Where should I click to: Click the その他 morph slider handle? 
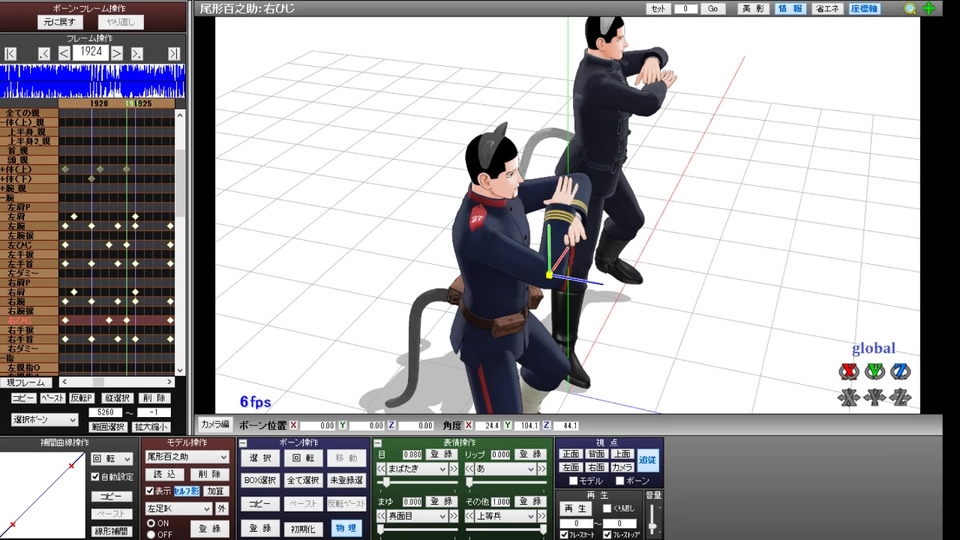point(542,530)
